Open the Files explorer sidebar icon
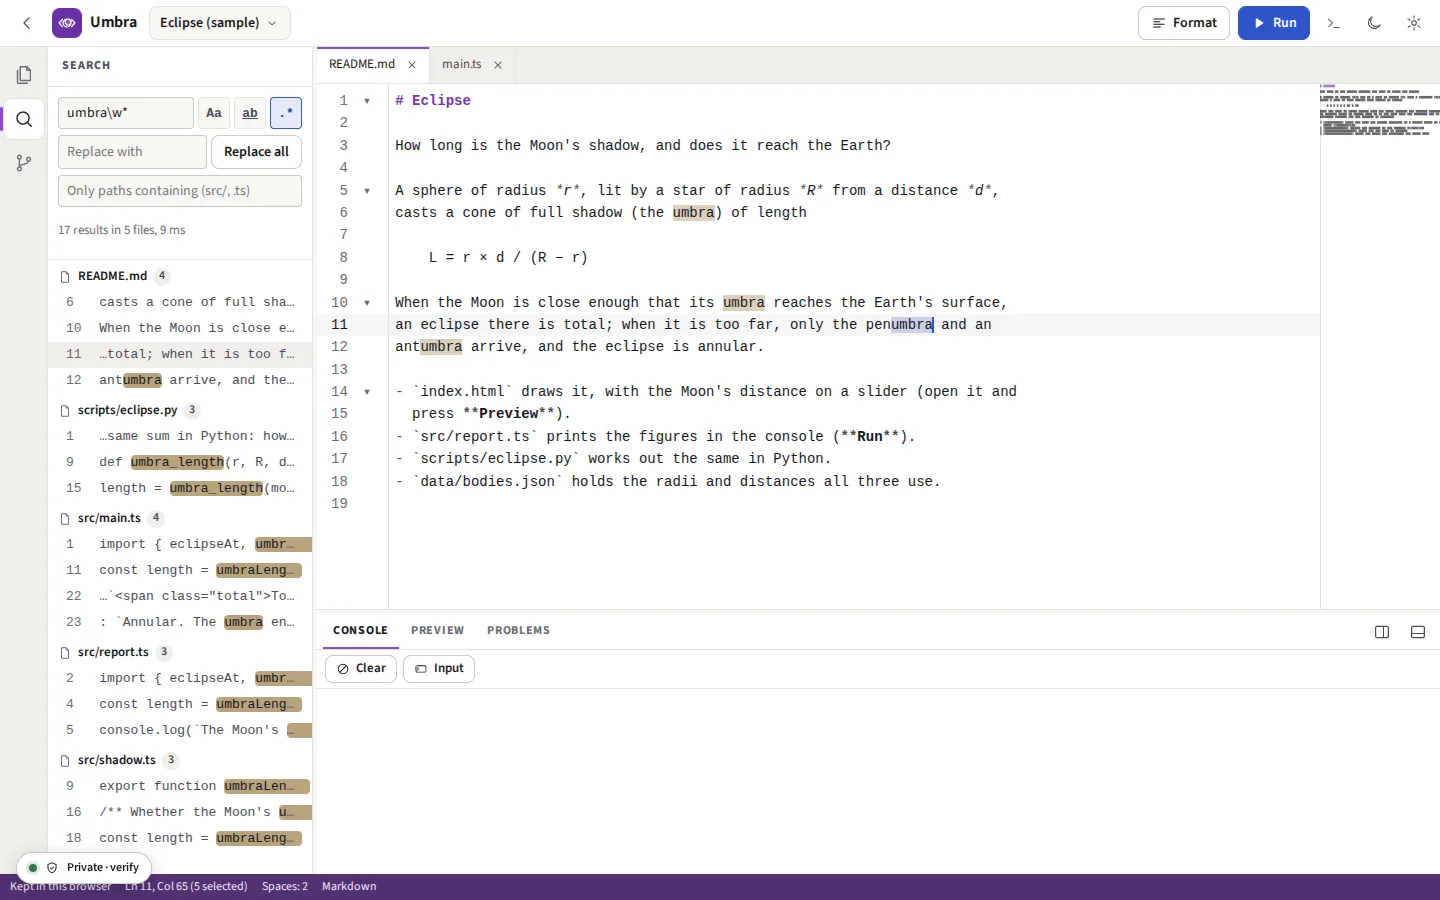This screenshot has height=900, width=1440. tap(24, 75)
